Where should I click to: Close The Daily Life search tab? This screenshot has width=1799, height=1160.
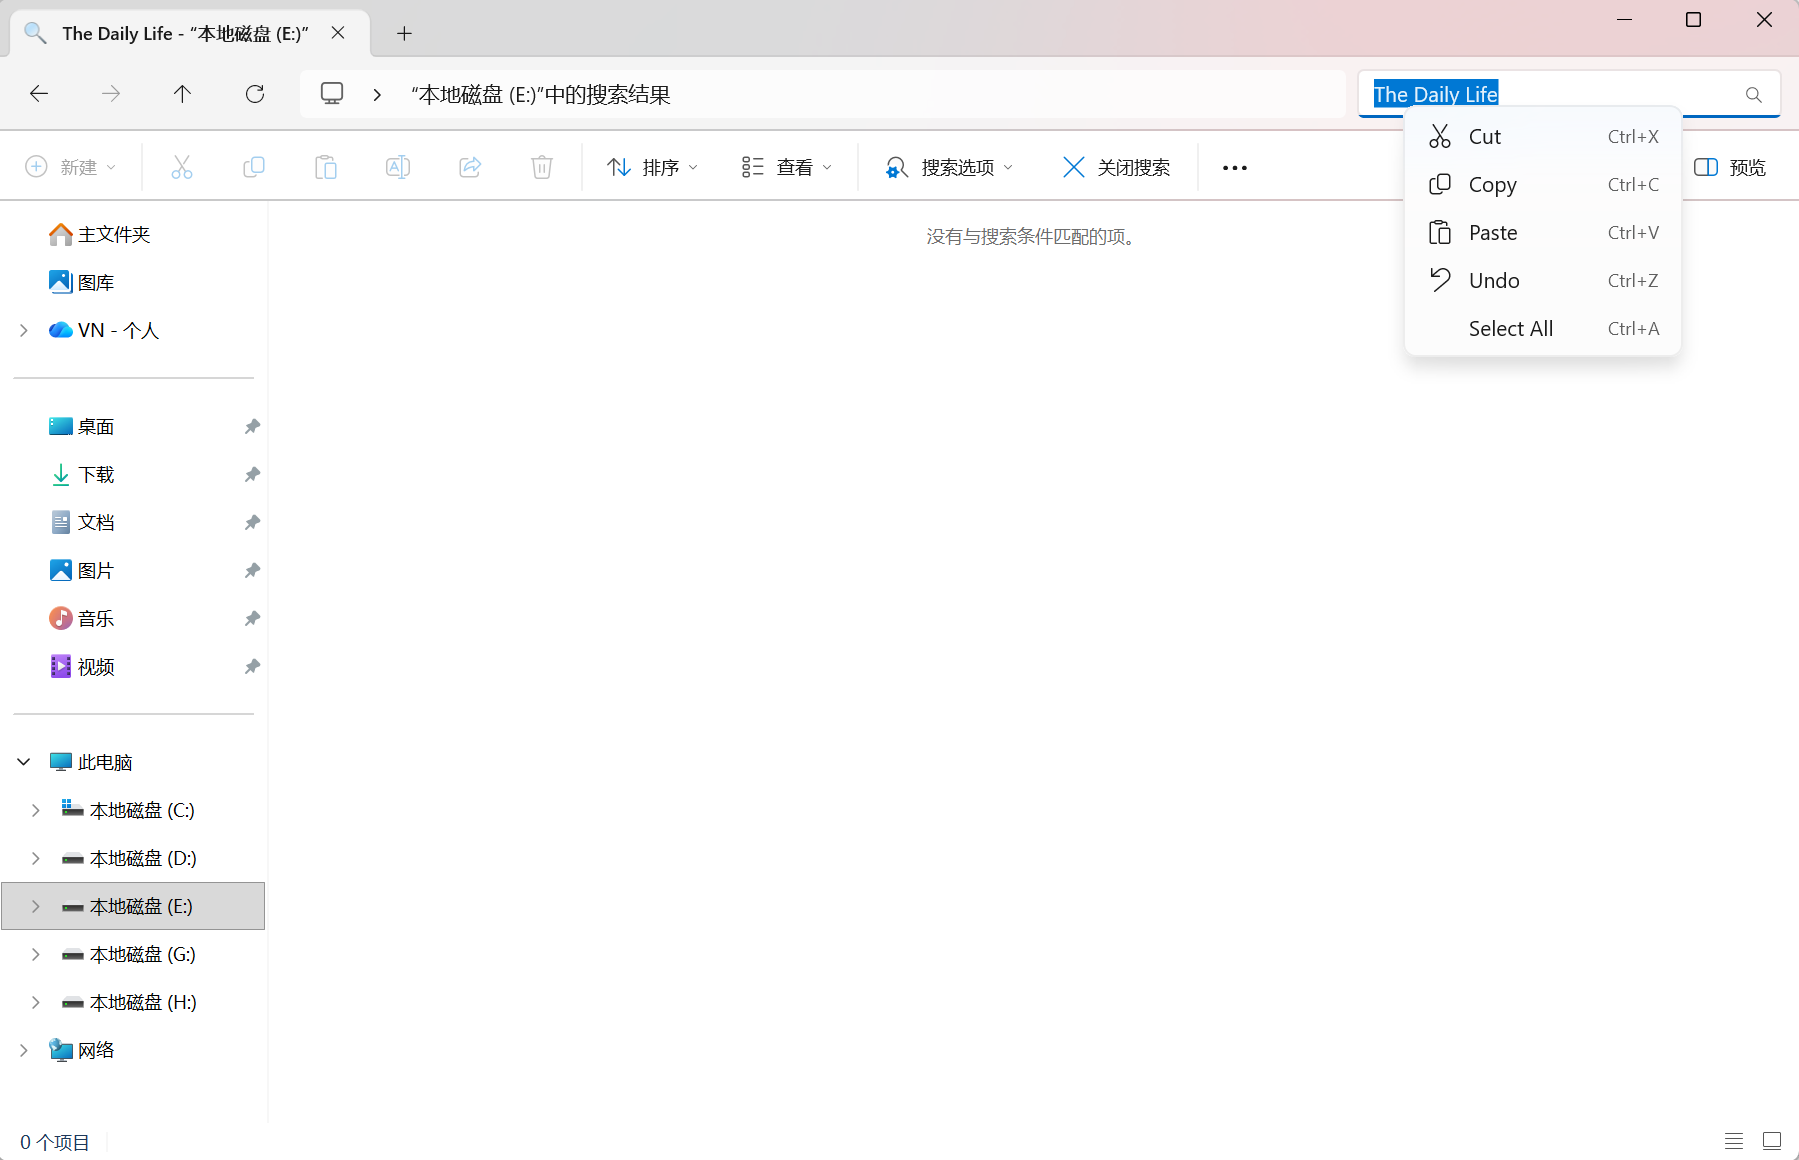pyautogui.click(x=338, y=33)
